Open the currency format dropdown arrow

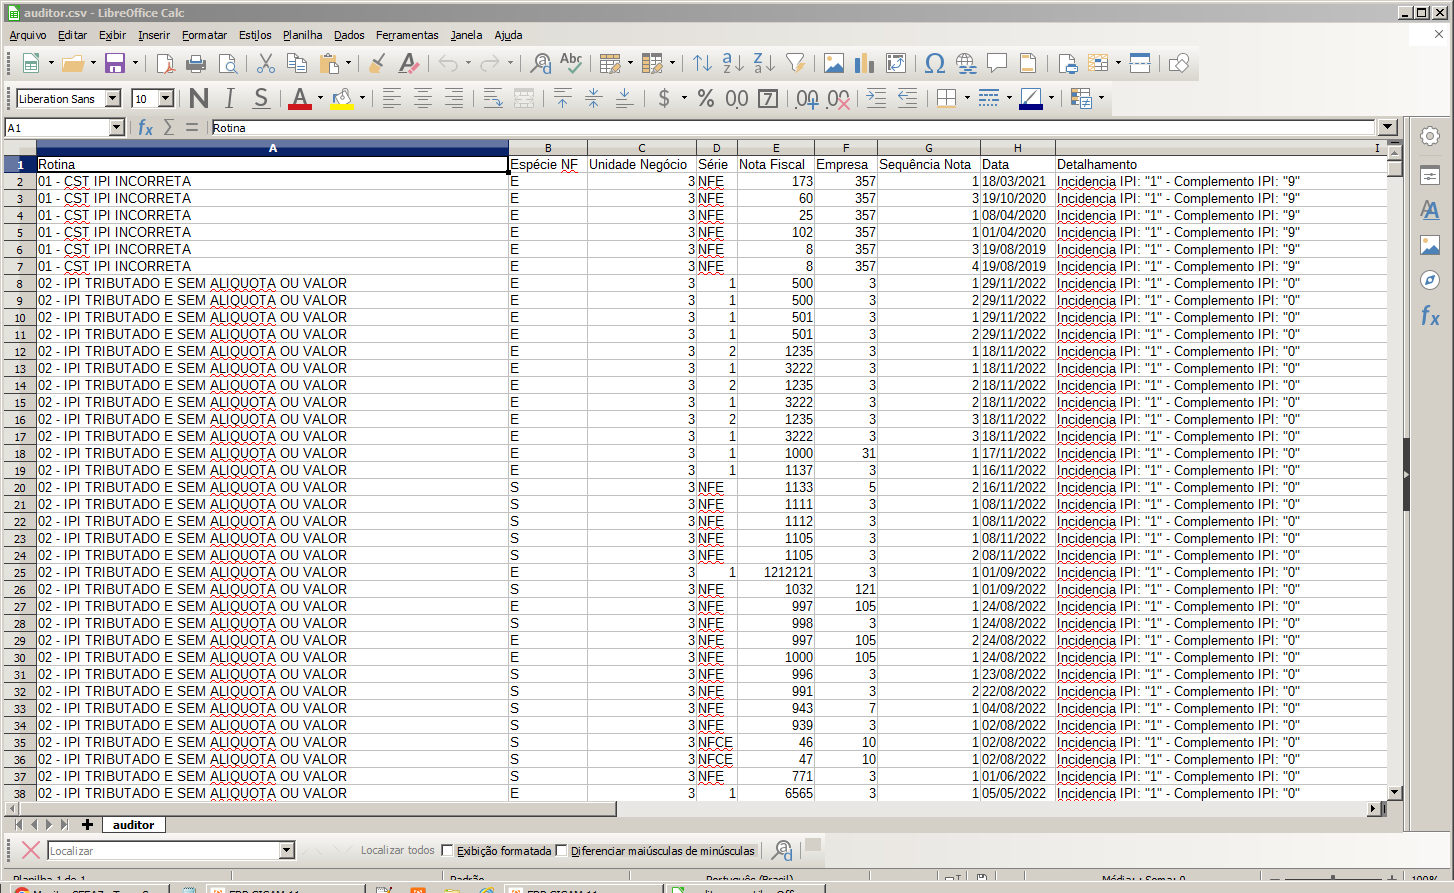point(684,98)
